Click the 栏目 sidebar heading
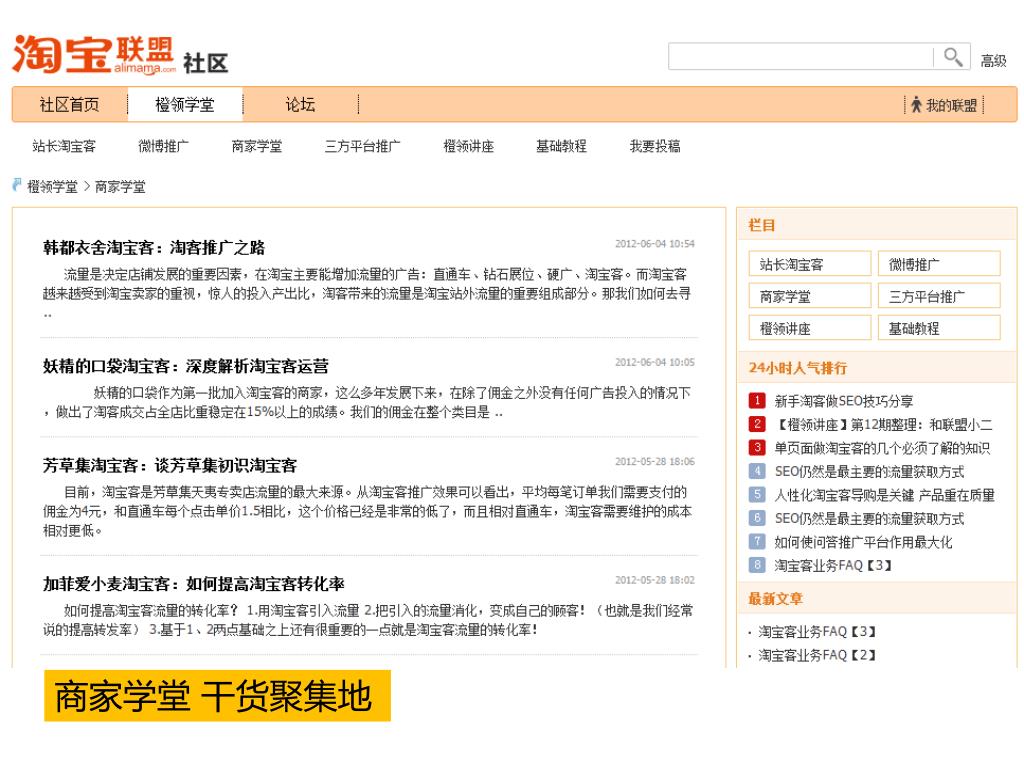This screenshot has width=1024, height=768. [x=761, y=225]
